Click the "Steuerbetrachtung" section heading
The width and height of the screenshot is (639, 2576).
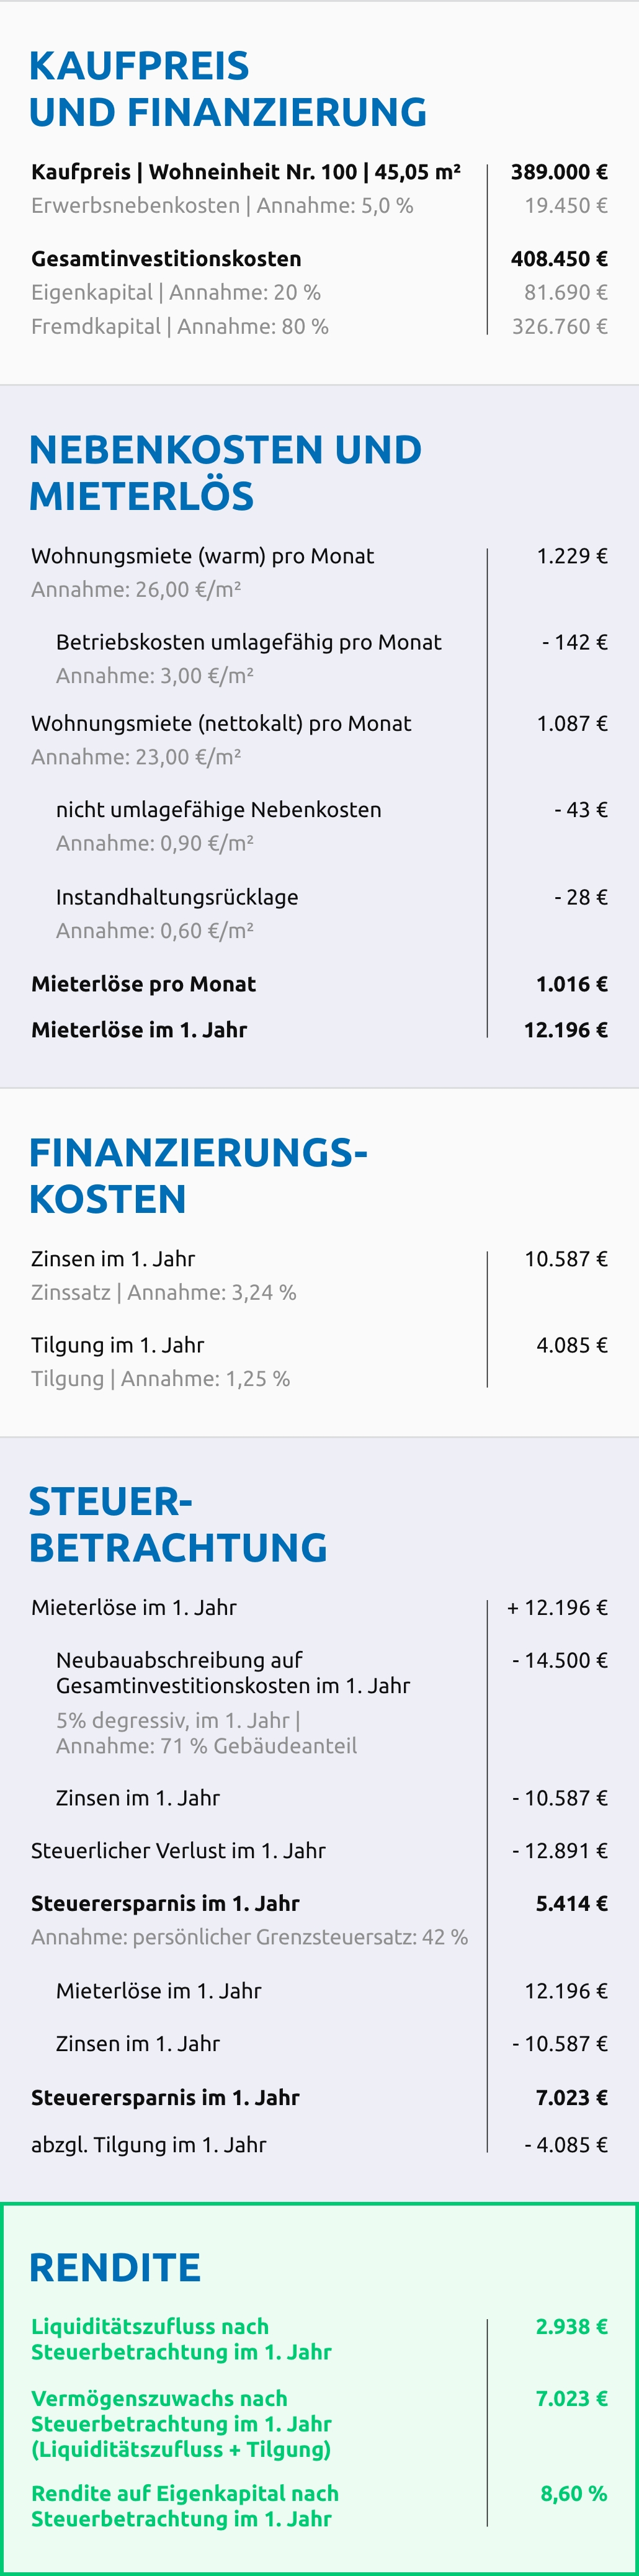click(x=178, y=1525)
